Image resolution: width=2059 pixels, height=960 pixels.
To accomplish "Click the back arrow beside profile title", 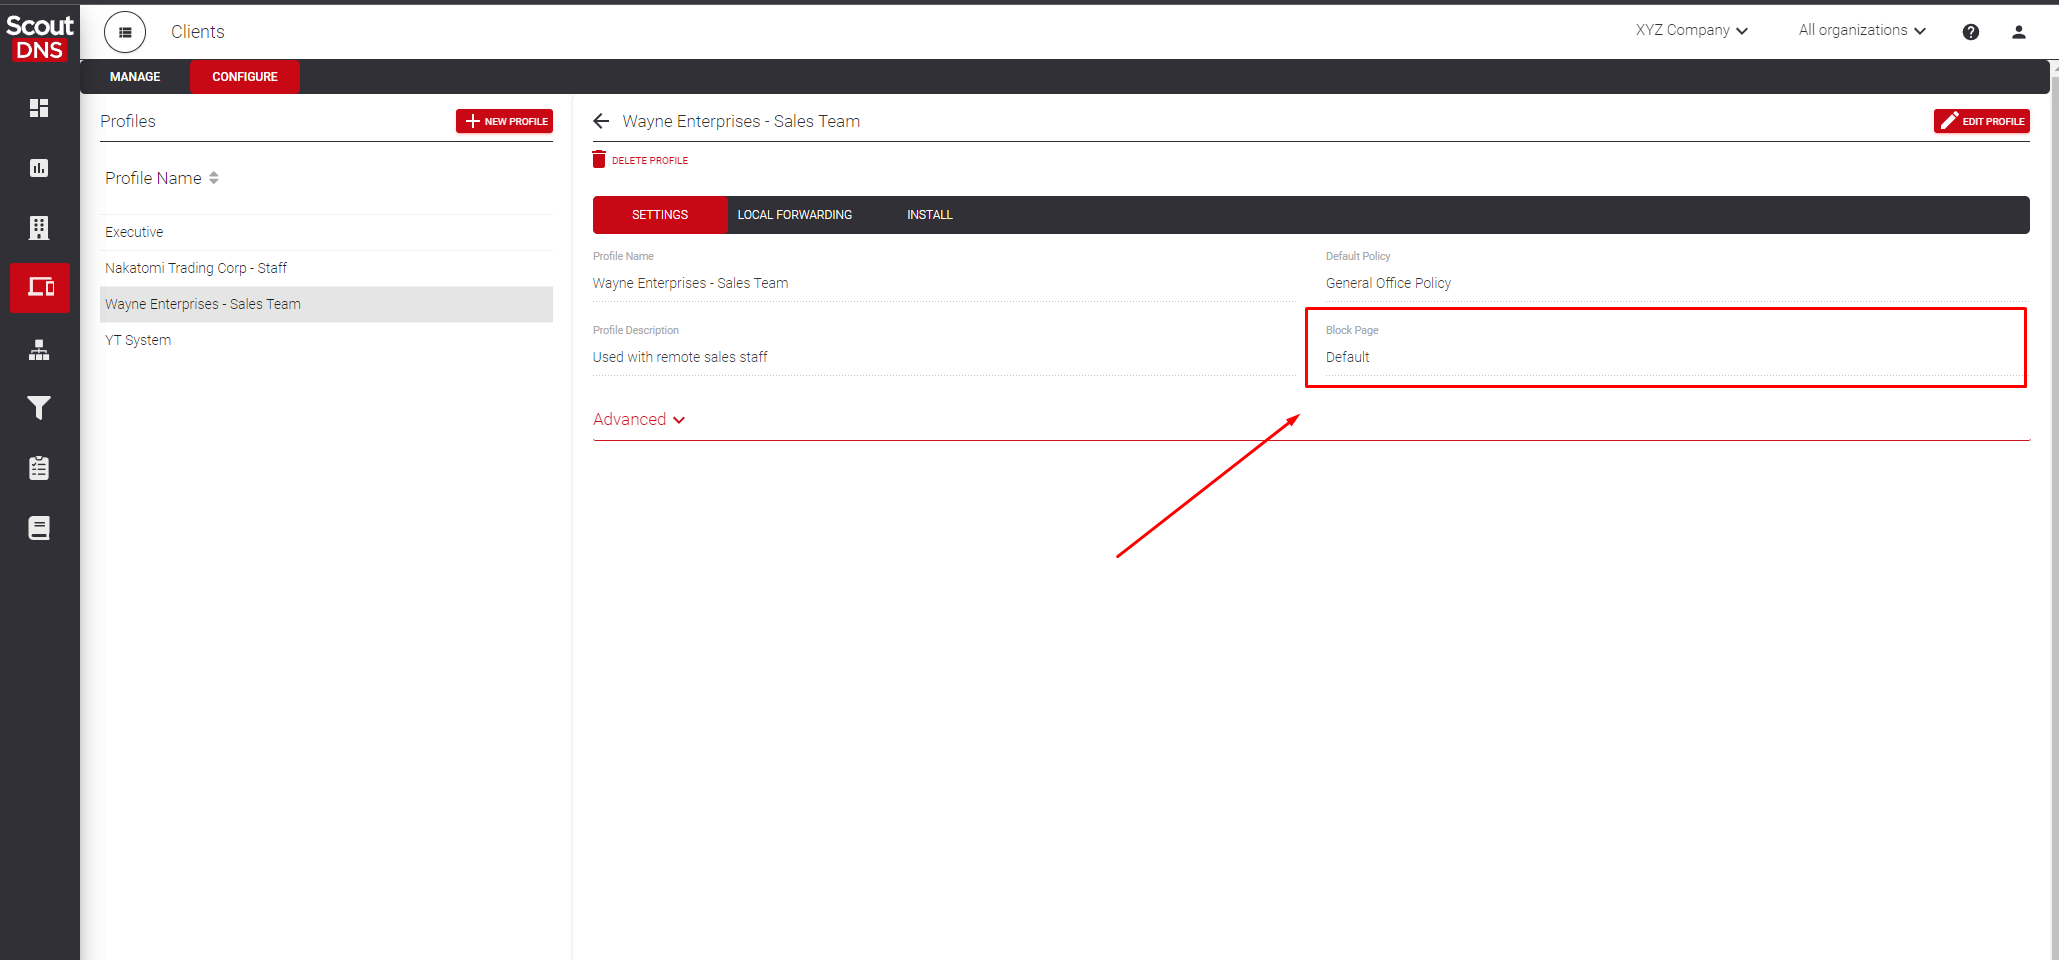I will point(601,121).
